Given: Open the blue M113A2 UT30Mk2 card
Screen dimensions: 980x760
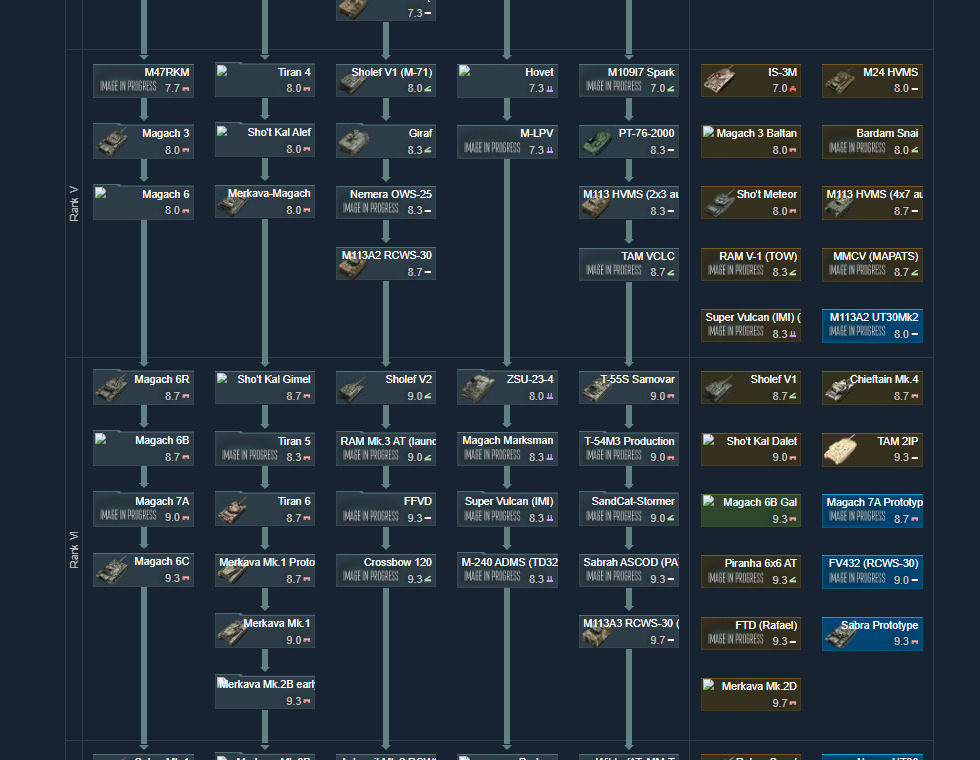Looking at the screenshot, I should [872, 326].
